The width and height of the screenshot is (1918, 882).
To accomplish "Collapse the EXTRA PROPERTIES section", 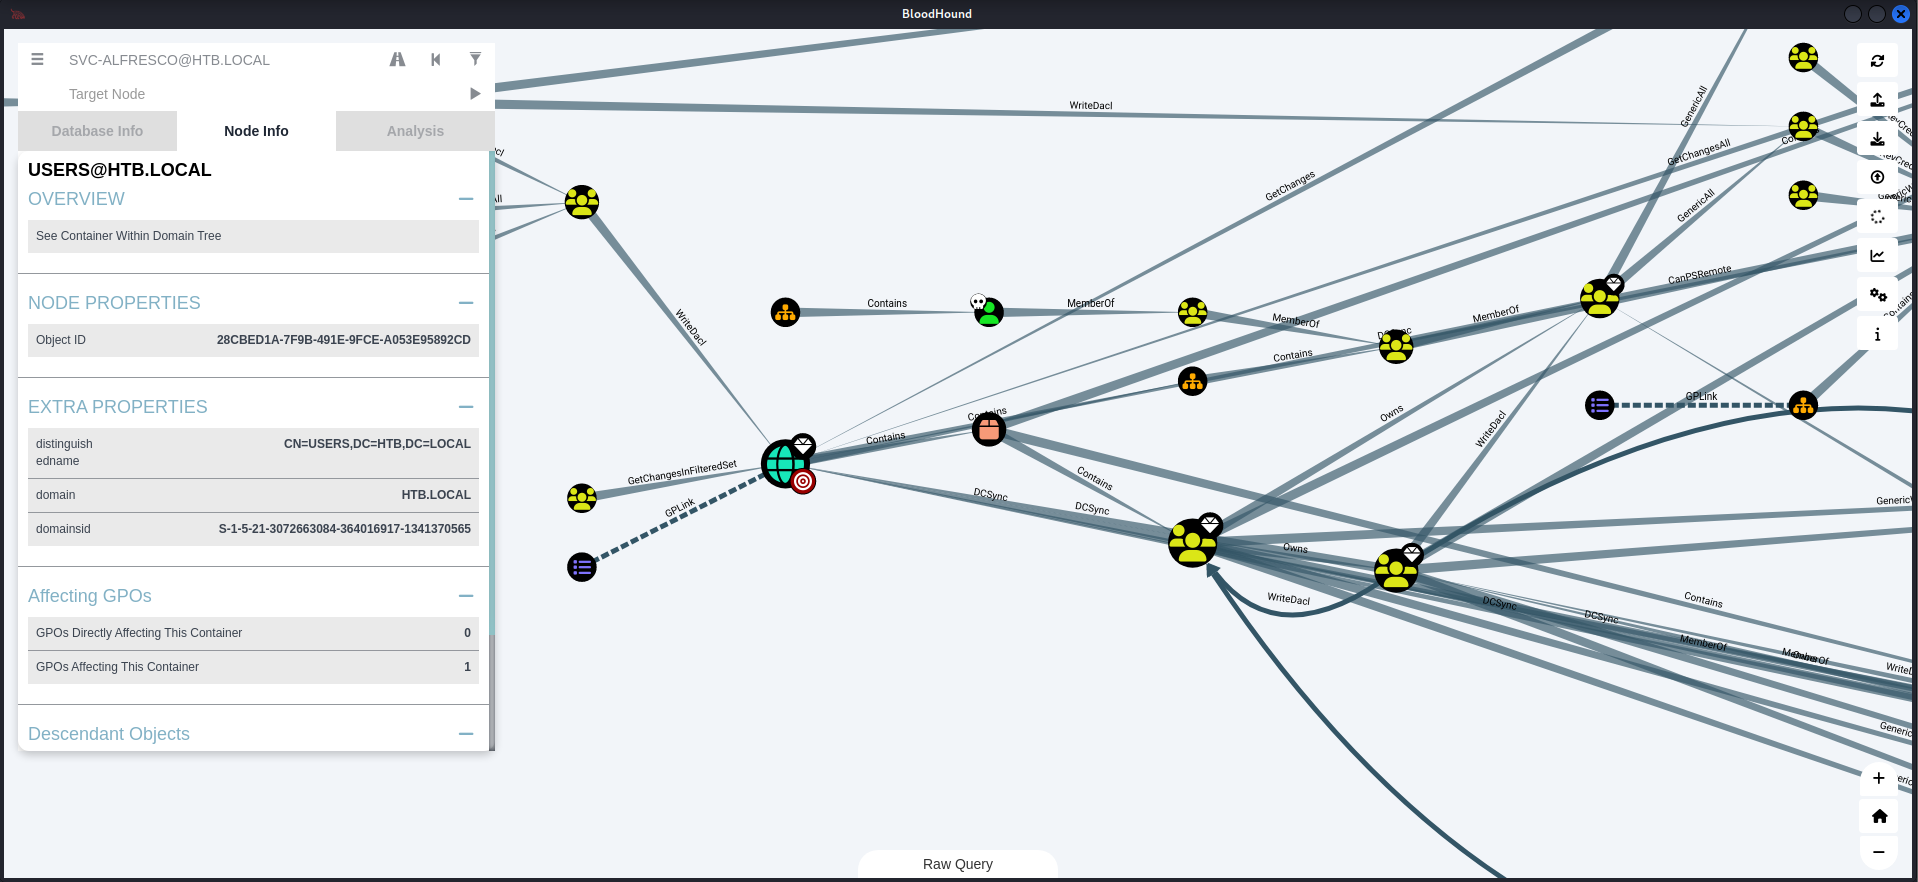I will pyautogui.click(x=466, y=407).
